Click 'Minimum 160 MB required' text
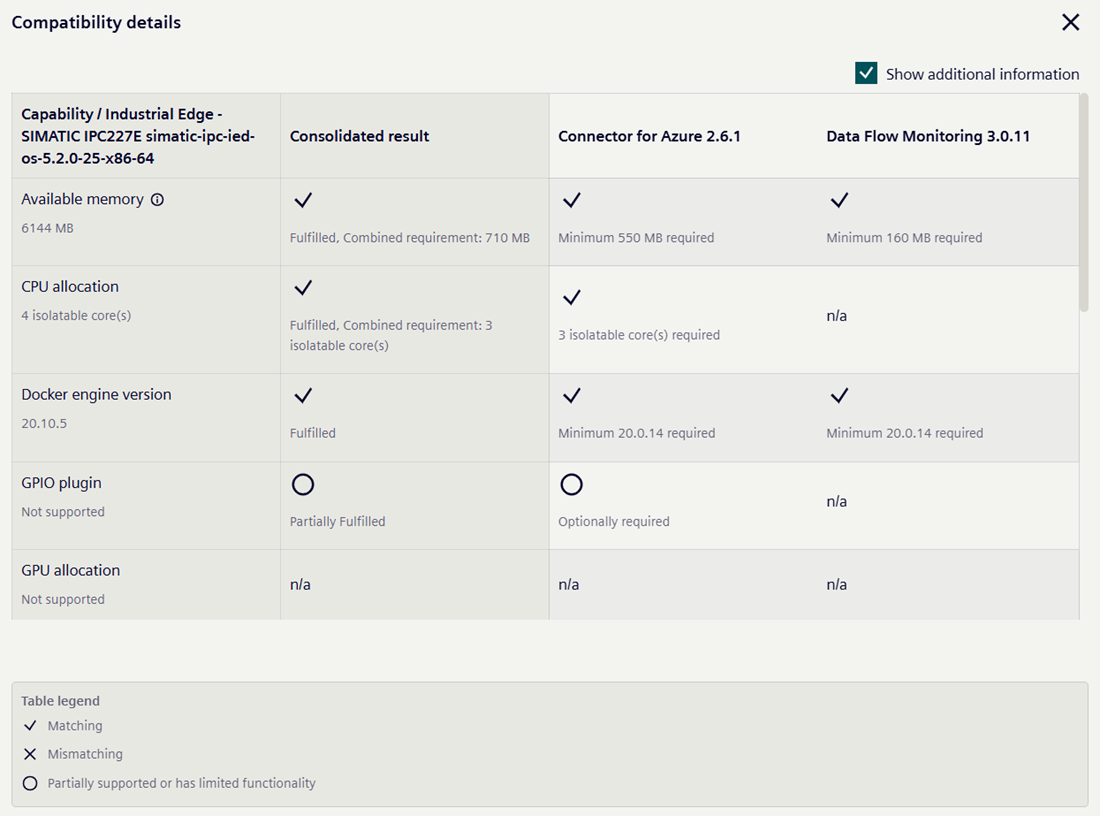The height and width of the screenshot is (816, 1100). coord(904,238)
